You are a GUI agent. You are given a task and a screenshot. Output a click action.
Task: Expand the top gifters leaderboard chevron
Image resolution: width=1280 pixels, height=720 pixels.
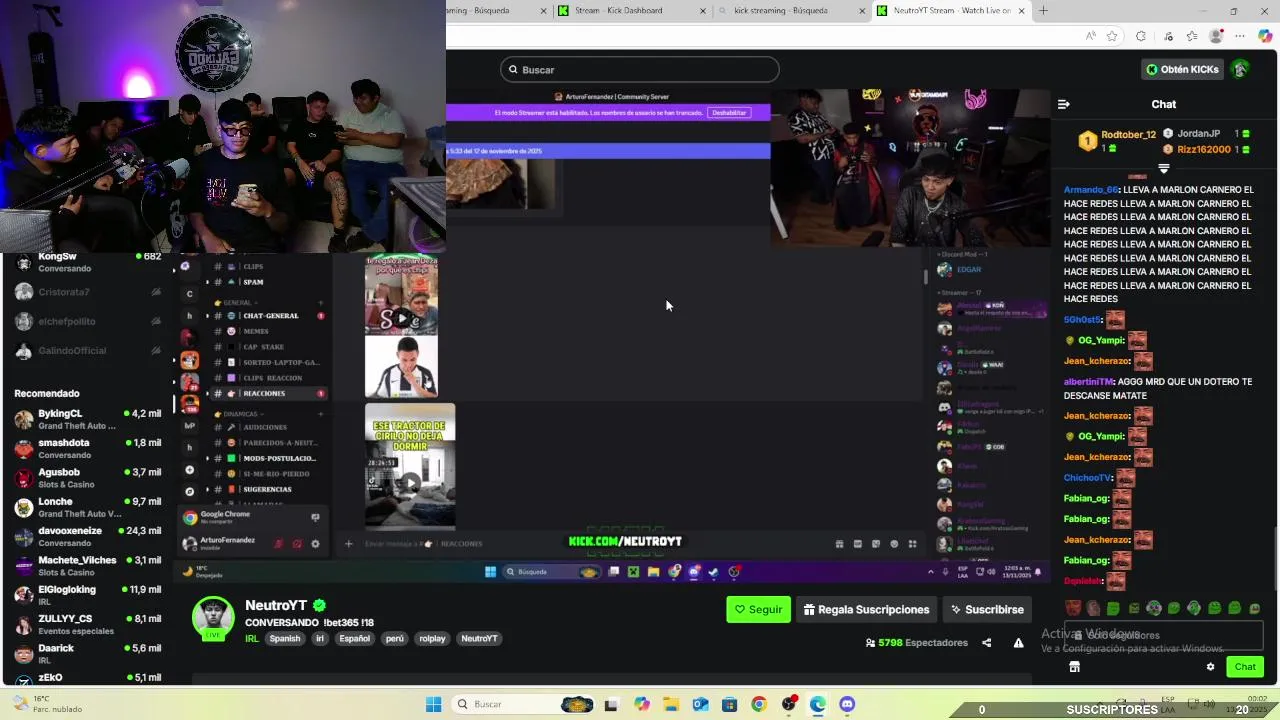coord(1163,168)
